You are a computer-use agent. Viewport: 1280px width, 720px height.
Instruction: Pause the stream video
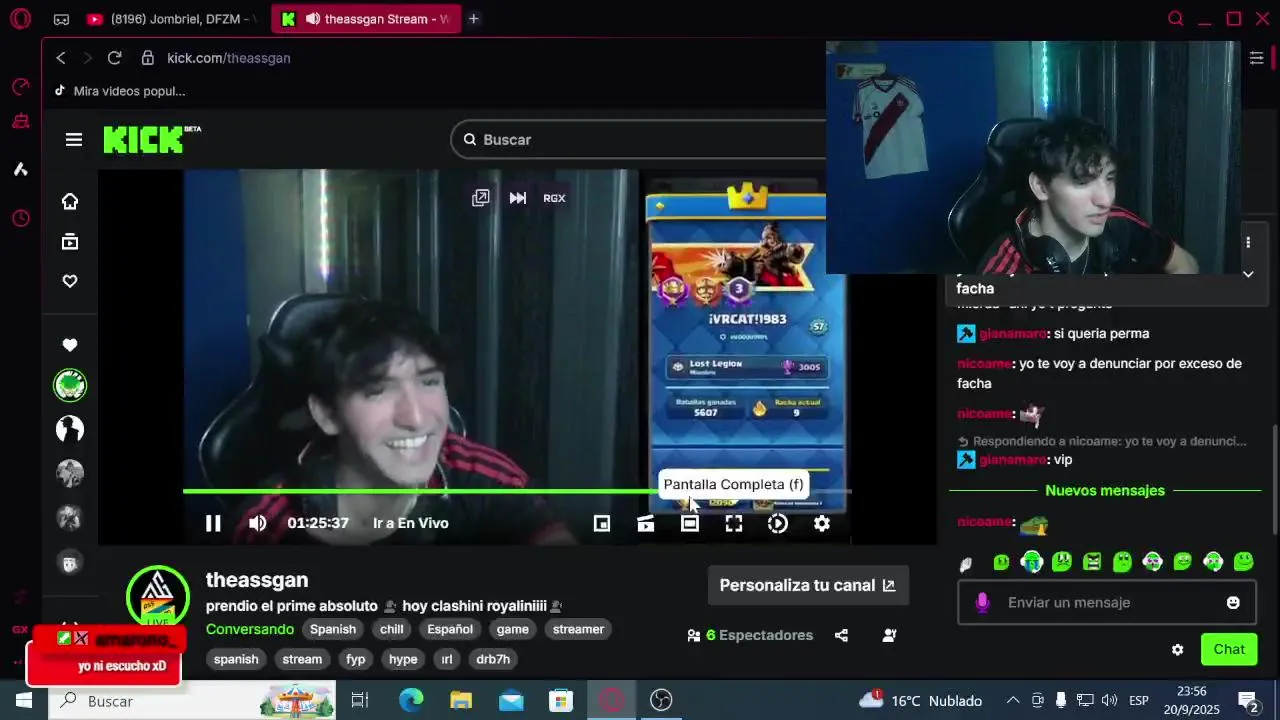click(x=213, y=523)
